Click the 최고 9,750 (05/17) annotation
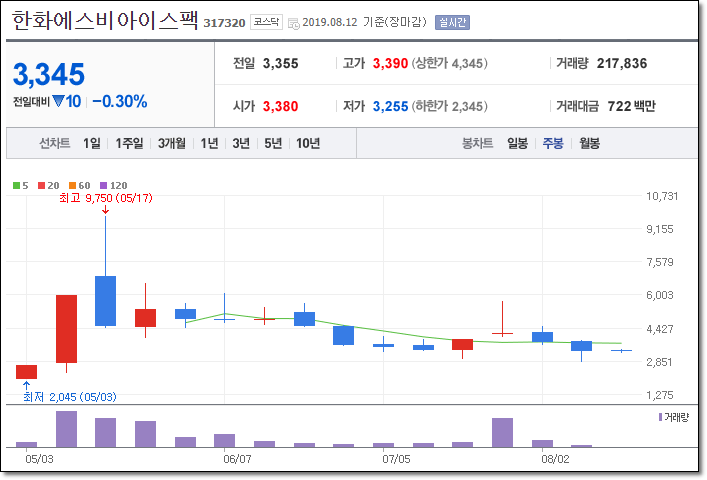 click(x=106, y=198)
